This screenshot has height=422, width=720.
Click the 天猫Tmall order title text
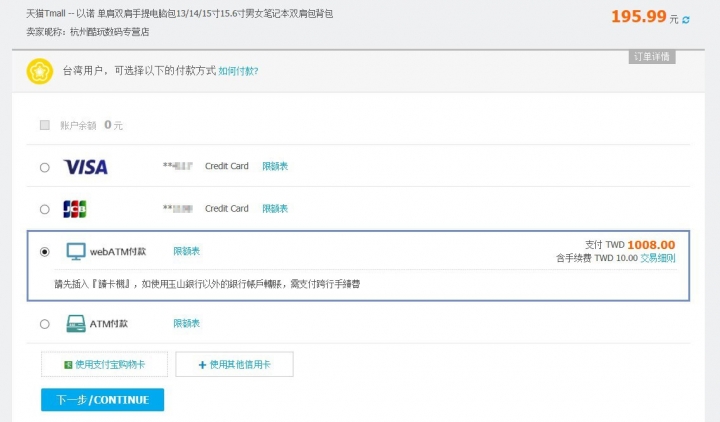click(180, 14)
